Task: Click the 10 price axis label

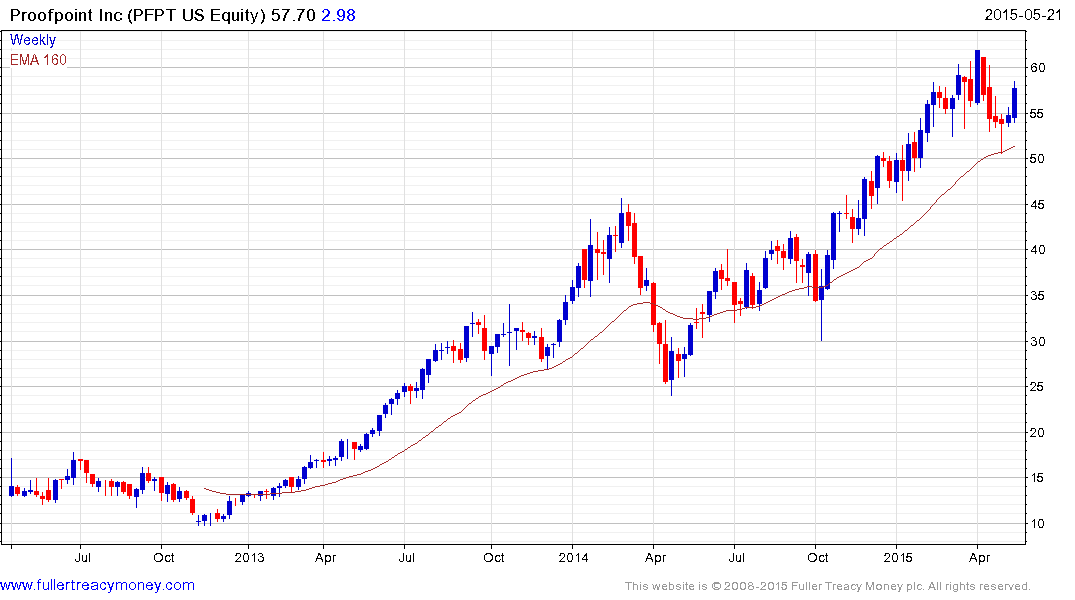Action: [x=1037, y=524]
